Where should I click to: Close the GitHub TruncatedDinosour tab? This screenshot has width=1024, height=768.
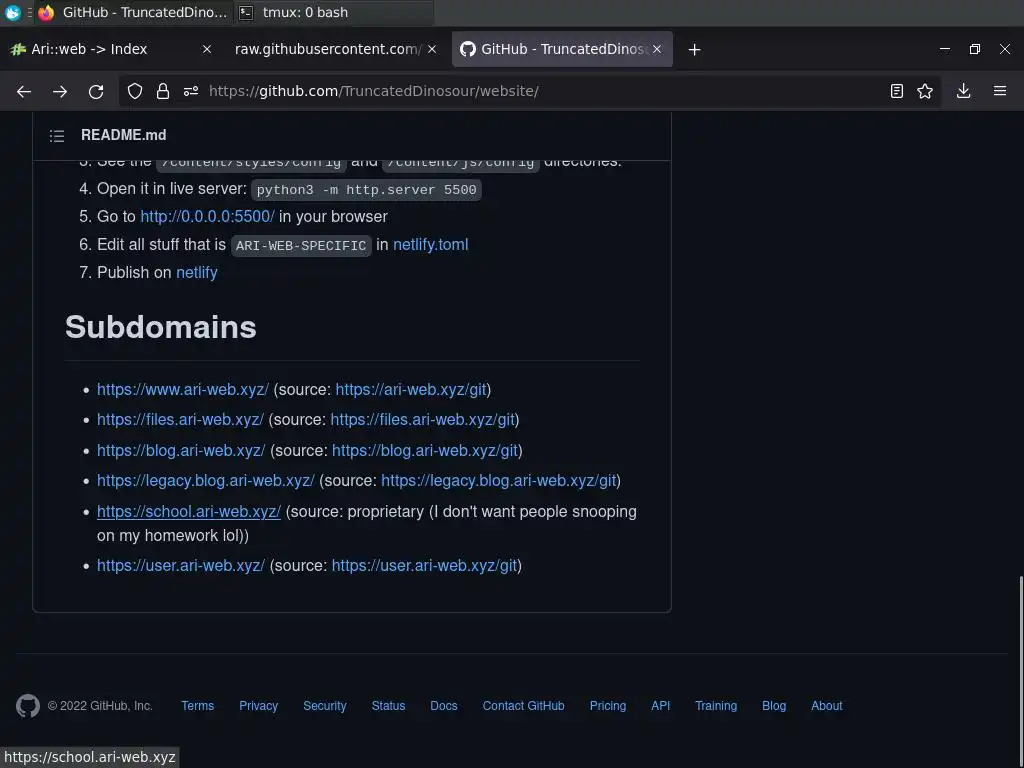click(657, 49)
